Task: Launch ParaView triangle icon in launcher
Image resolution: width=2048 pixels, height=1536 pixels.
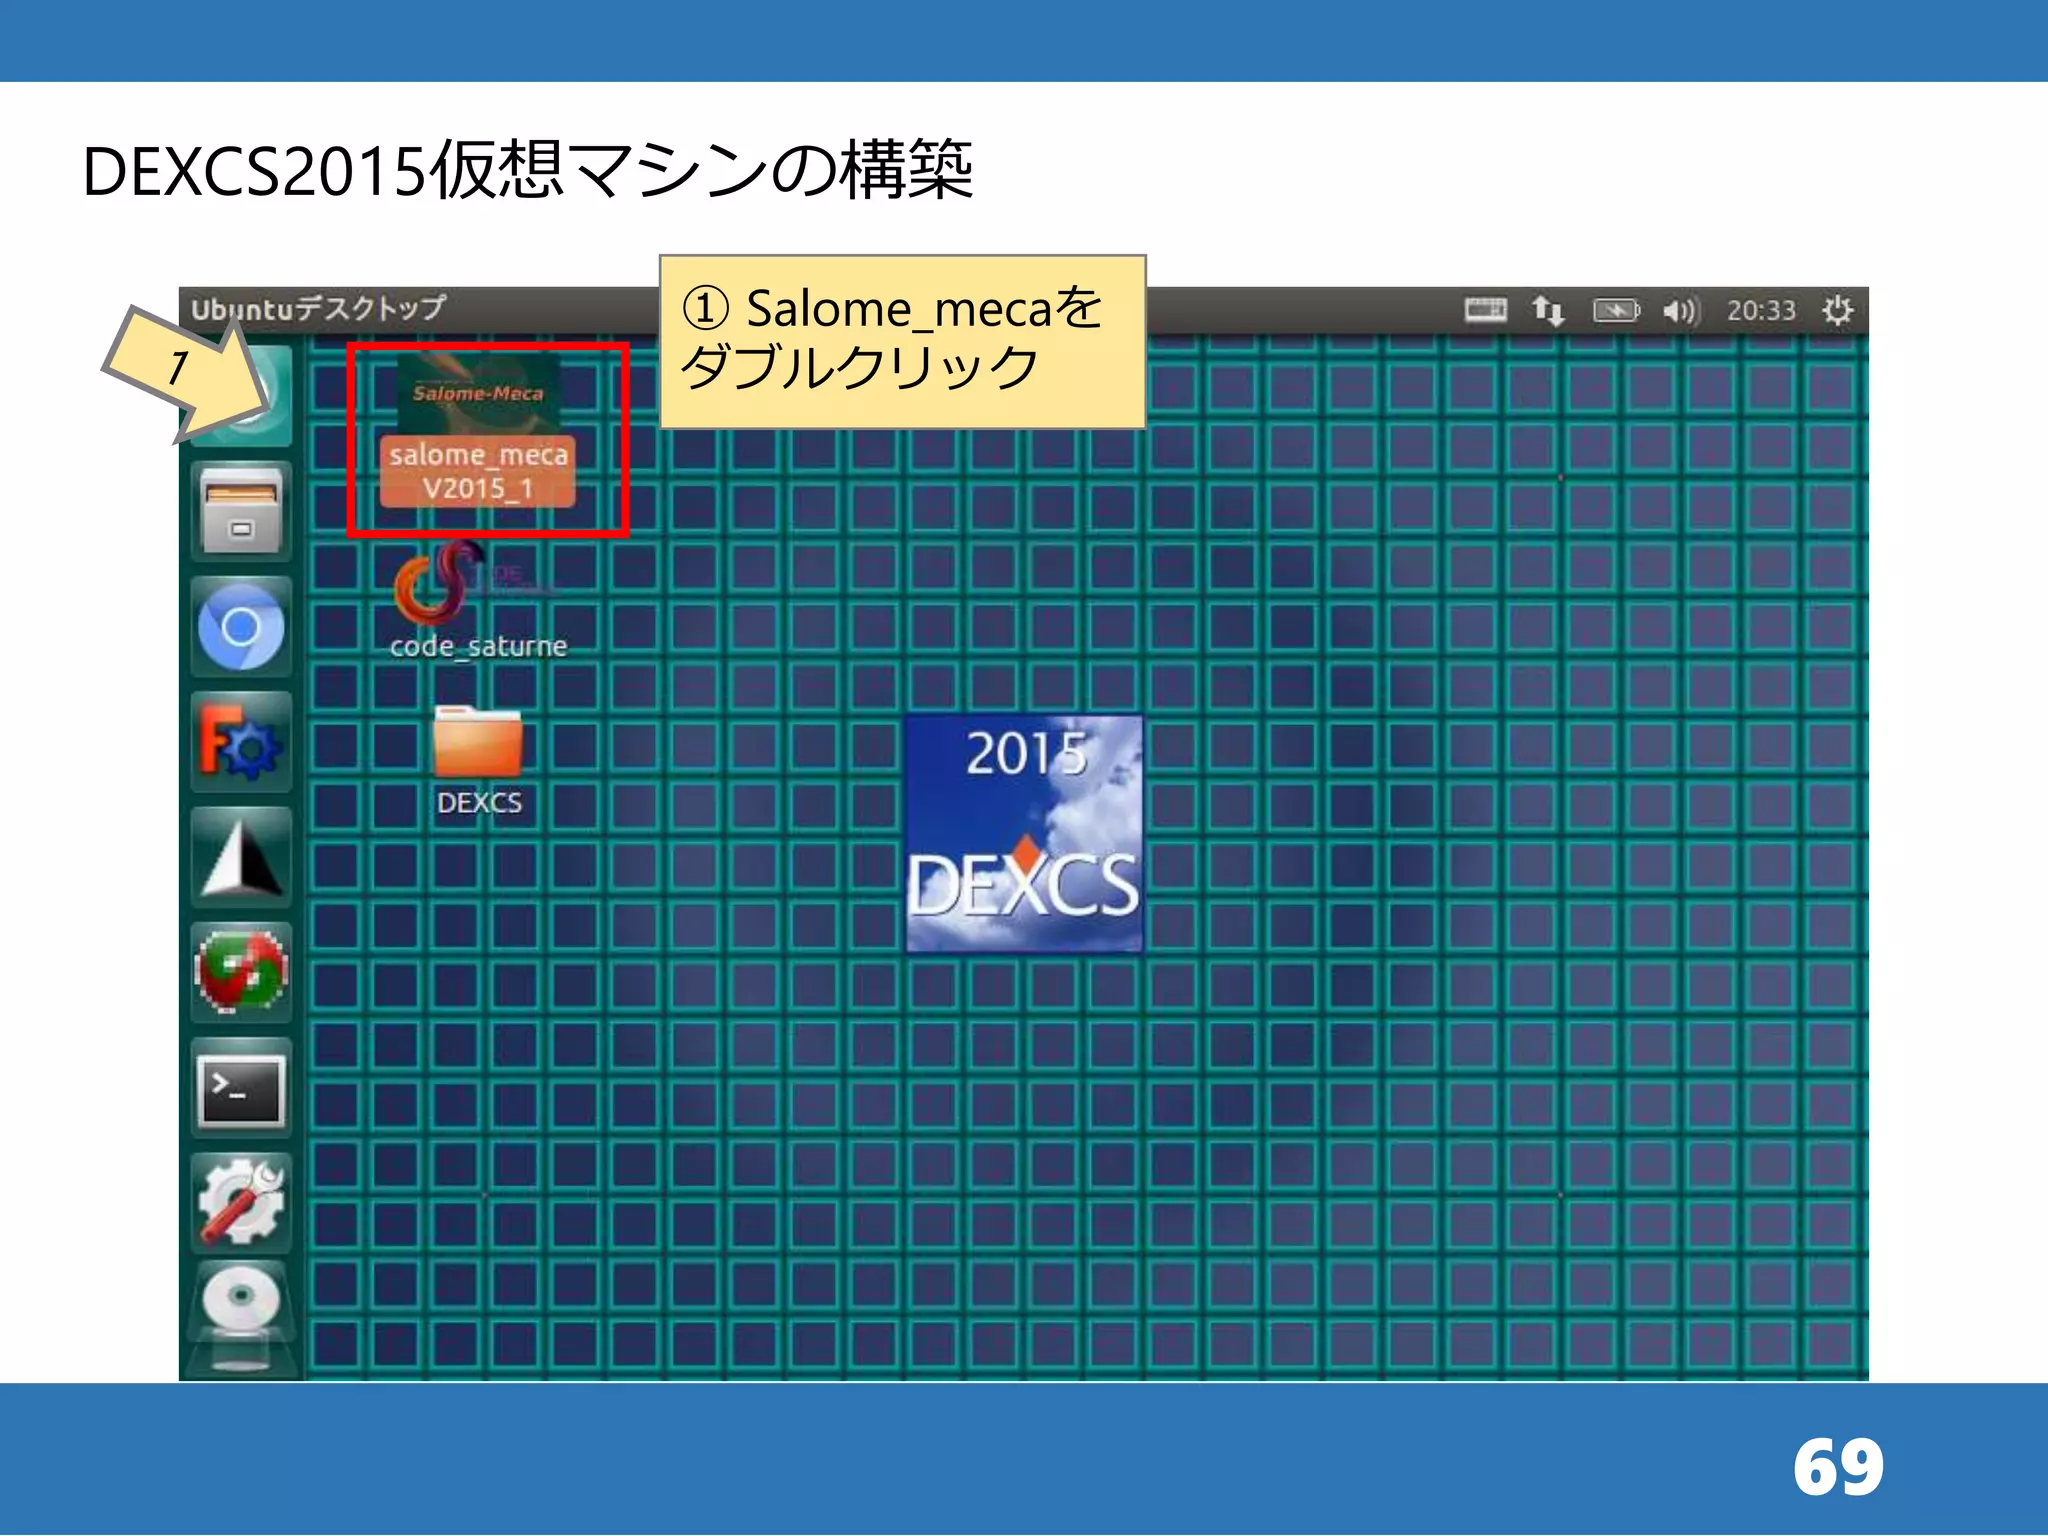Action: 241,857
